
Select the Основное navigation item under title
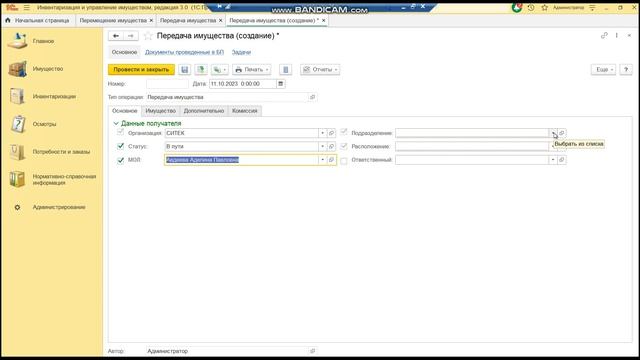pos(124,52)
